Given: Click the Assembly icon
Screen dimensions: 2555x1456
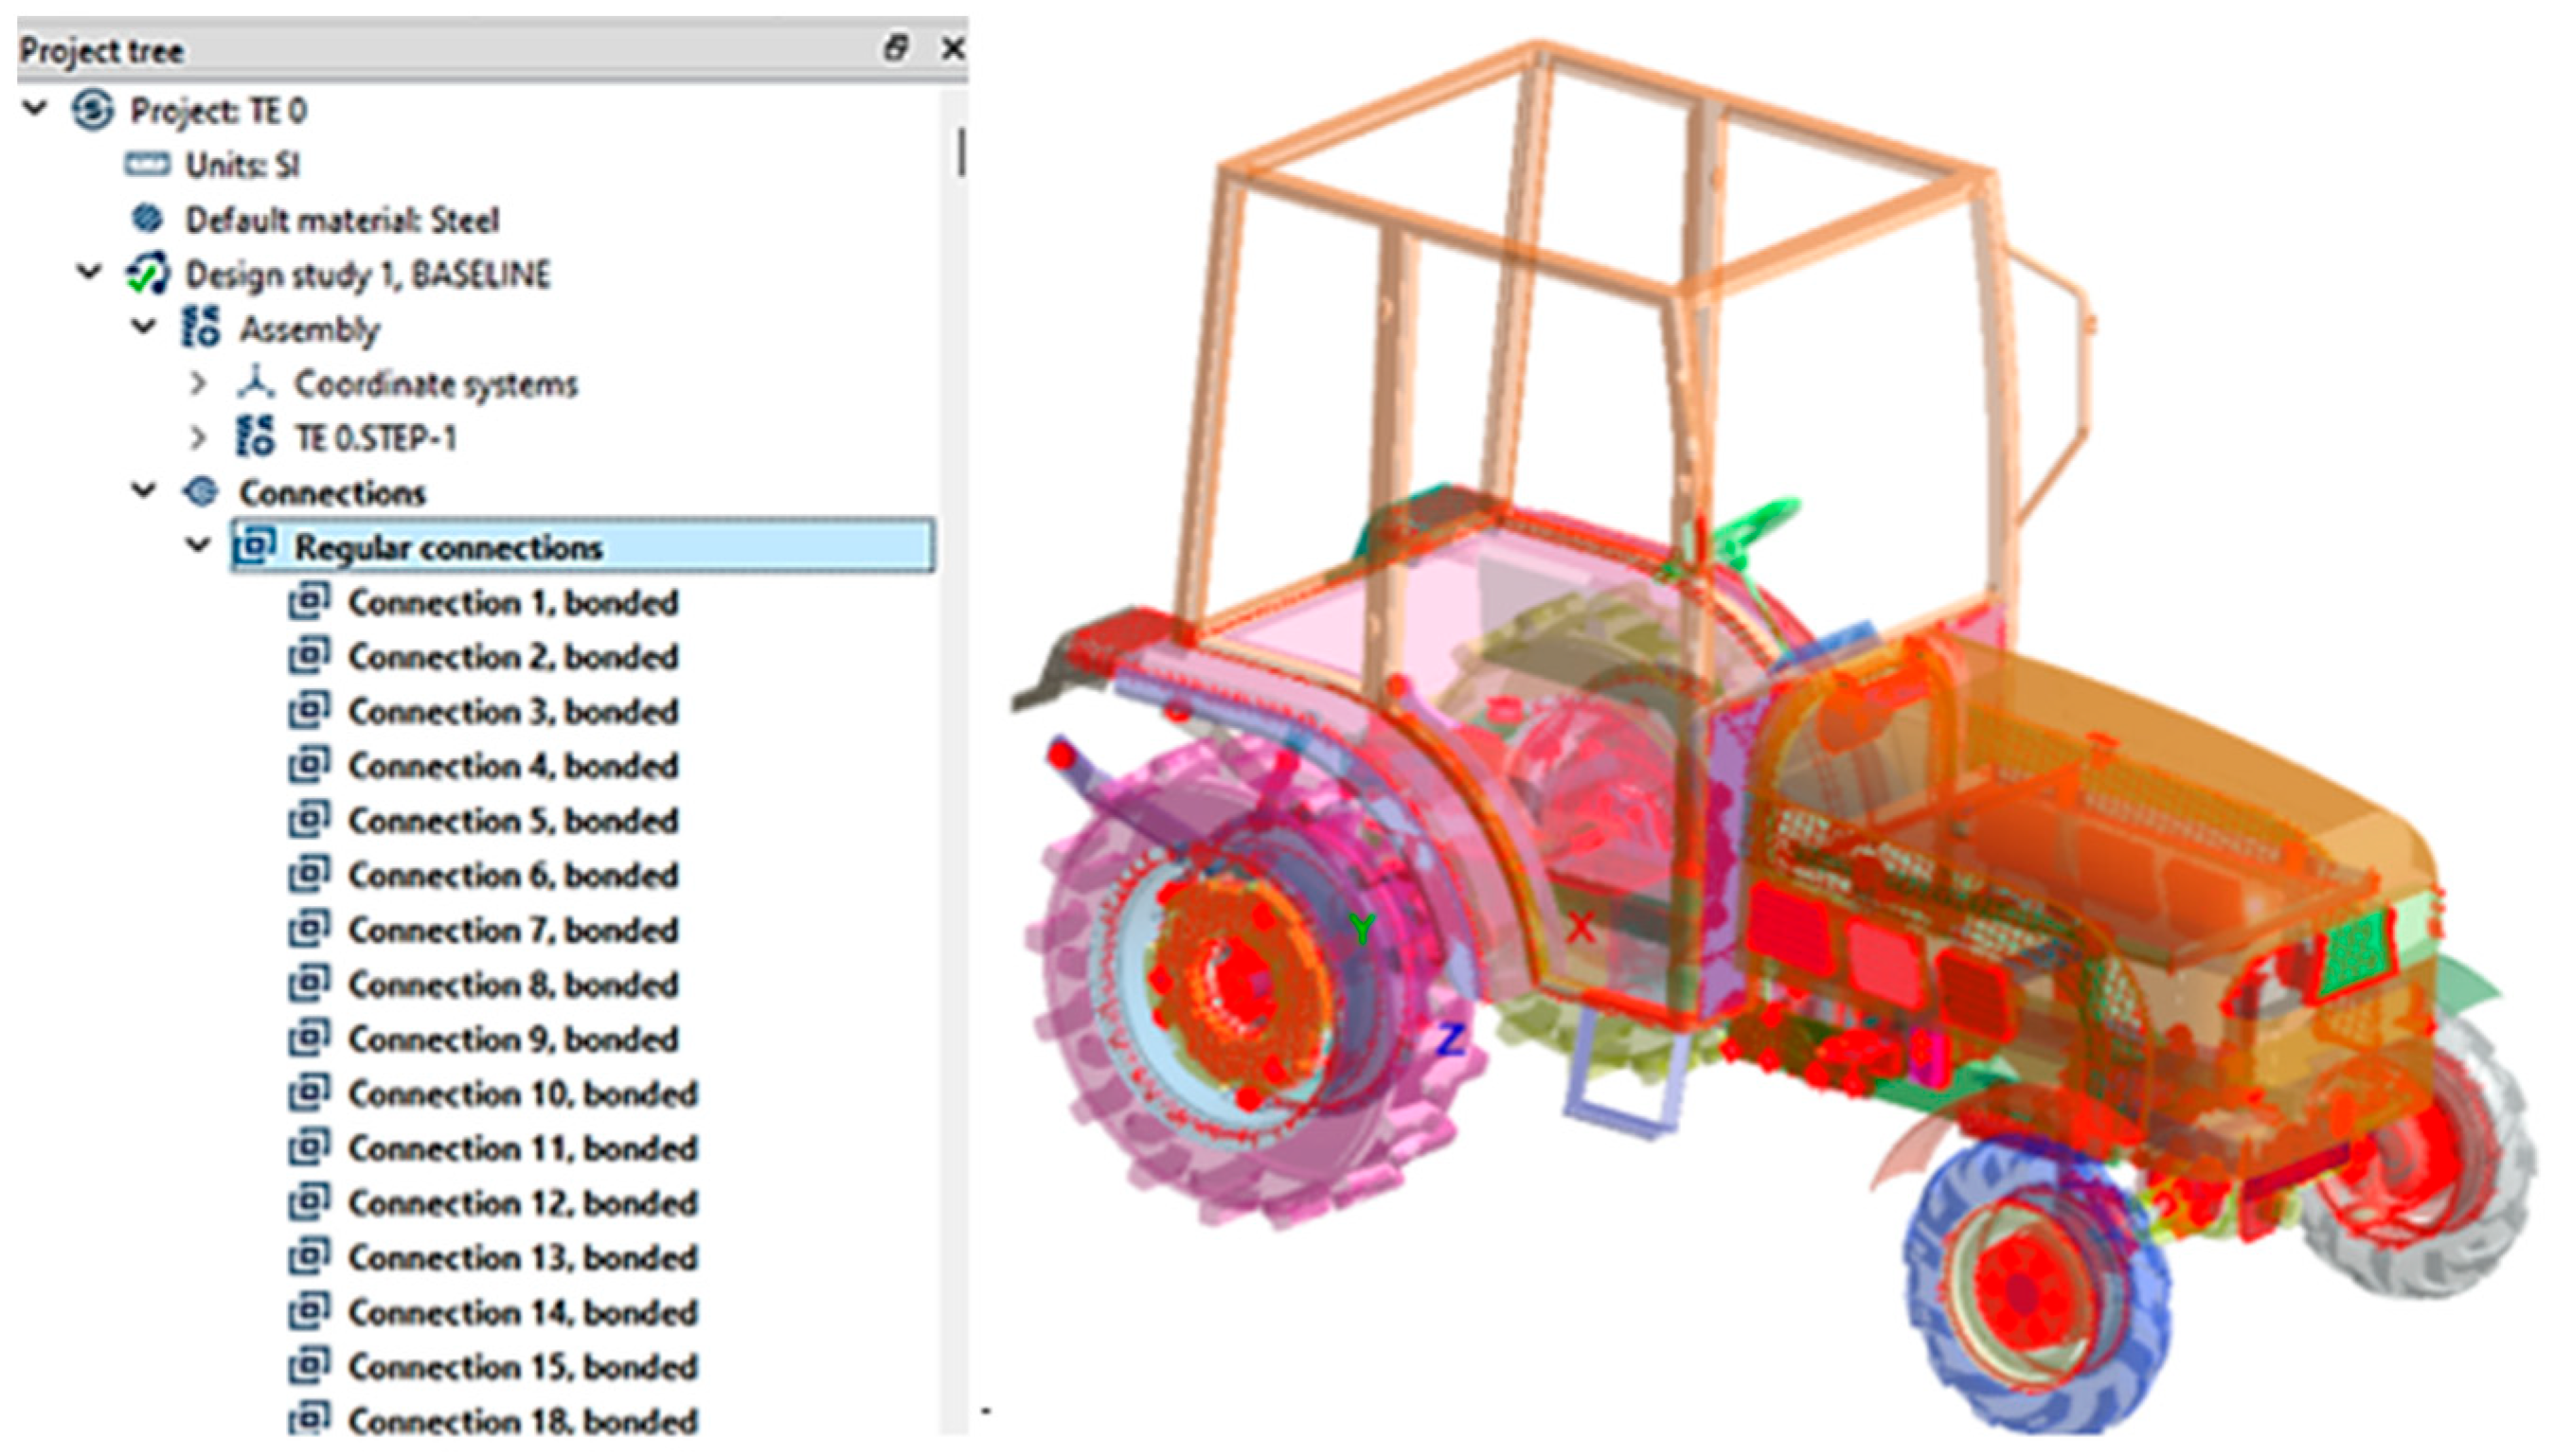Looking at the screenshot, I should coord(200,327).
